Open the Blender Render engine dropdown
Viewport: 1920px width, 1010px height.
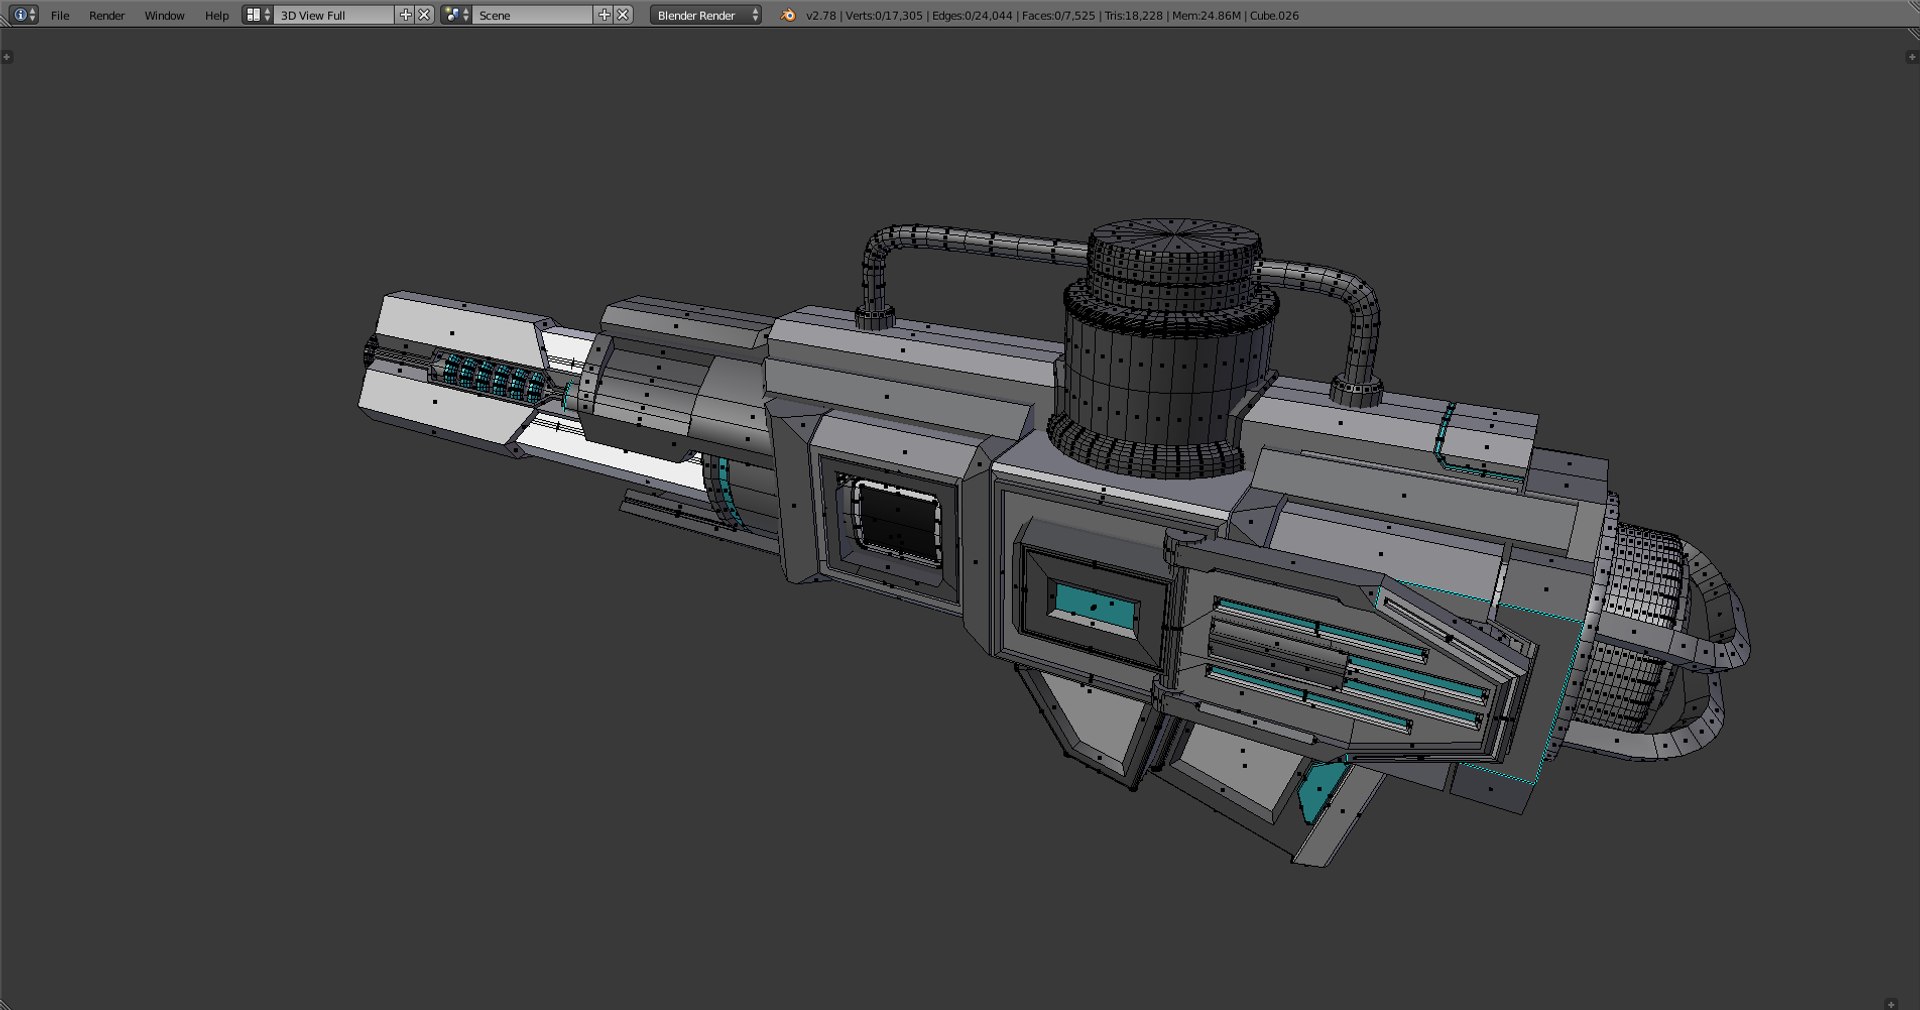click(x=706, y=15)
